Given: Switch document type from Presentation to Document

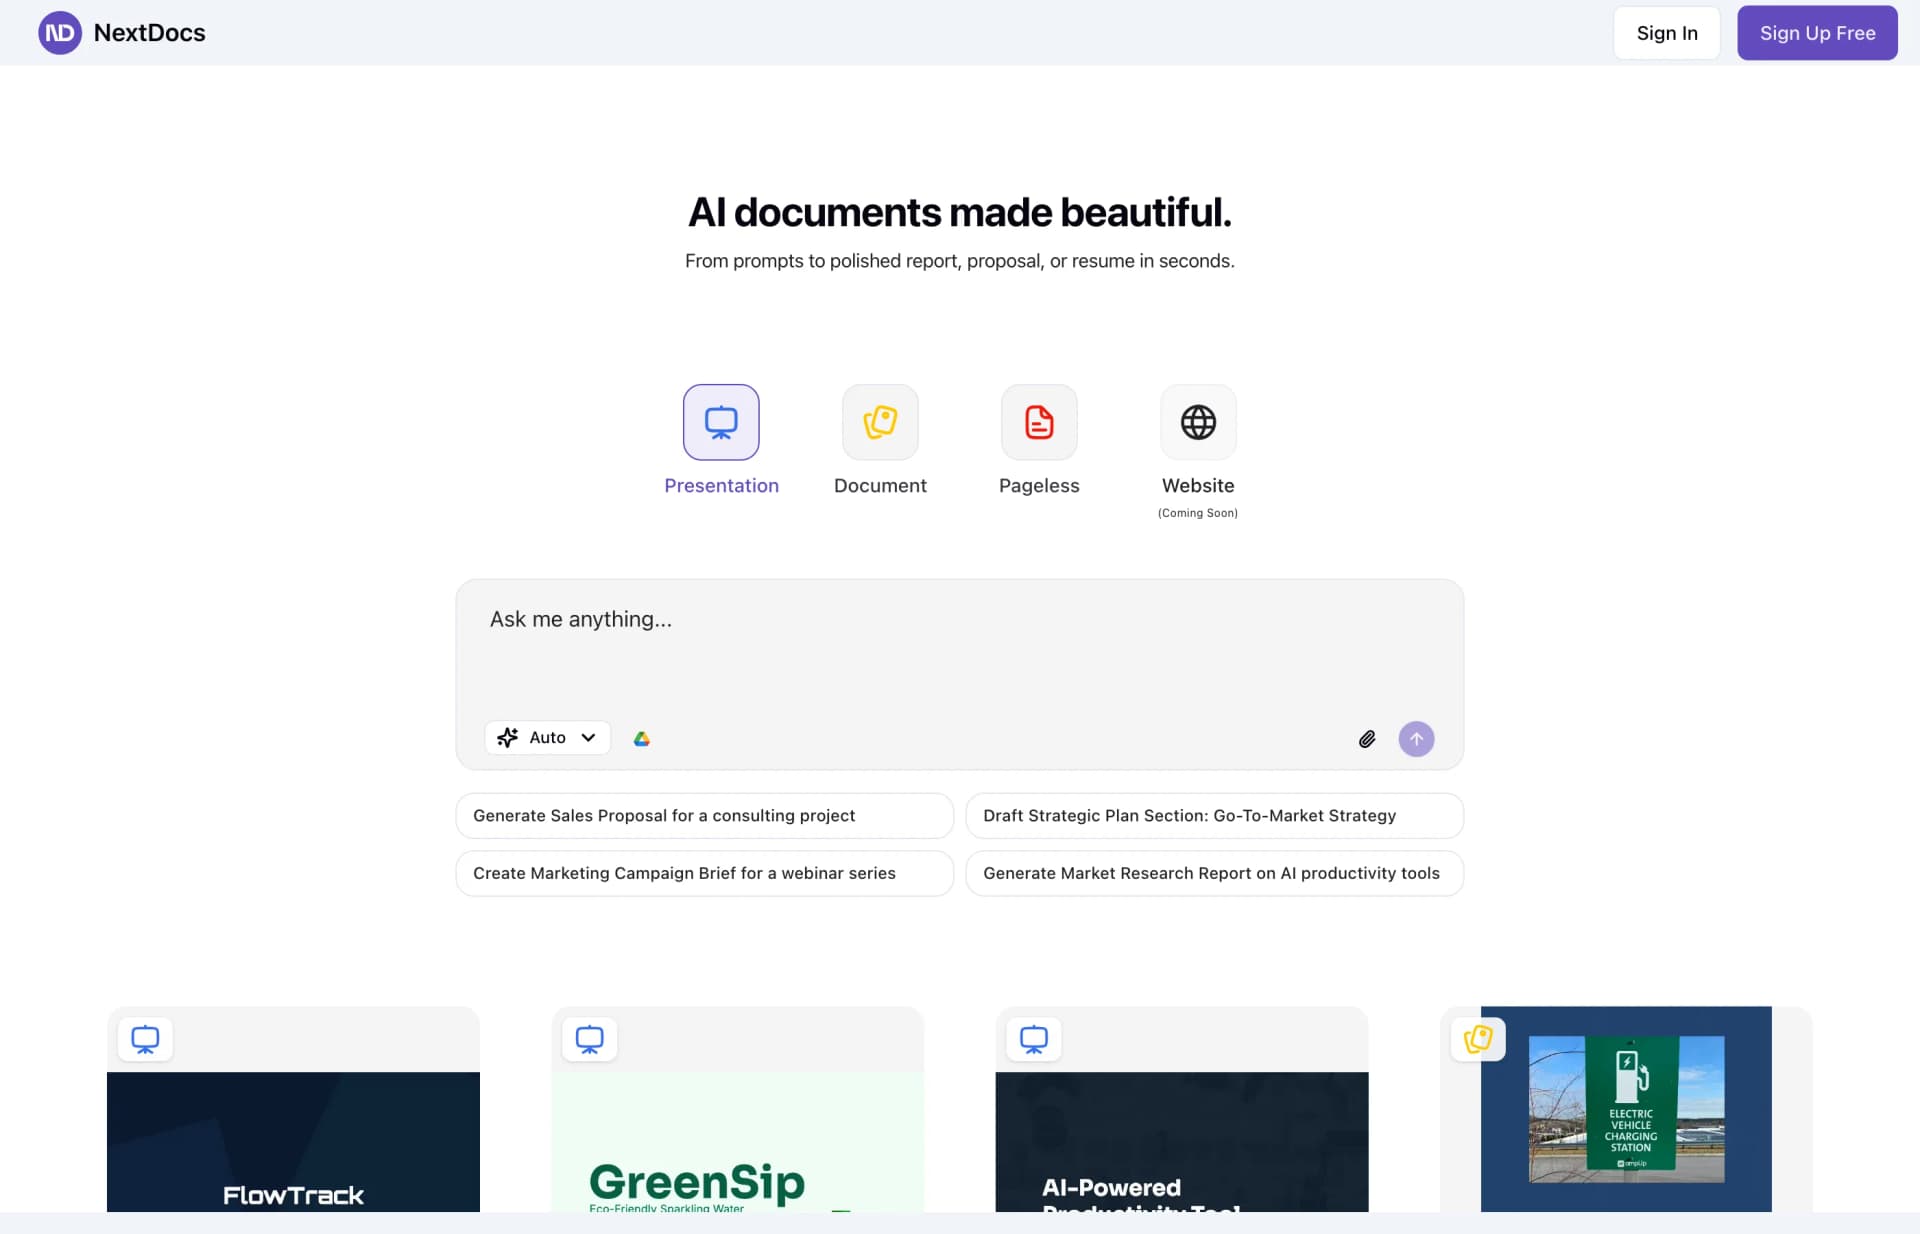Looking at the screenshot, I should tap(879, 440).
